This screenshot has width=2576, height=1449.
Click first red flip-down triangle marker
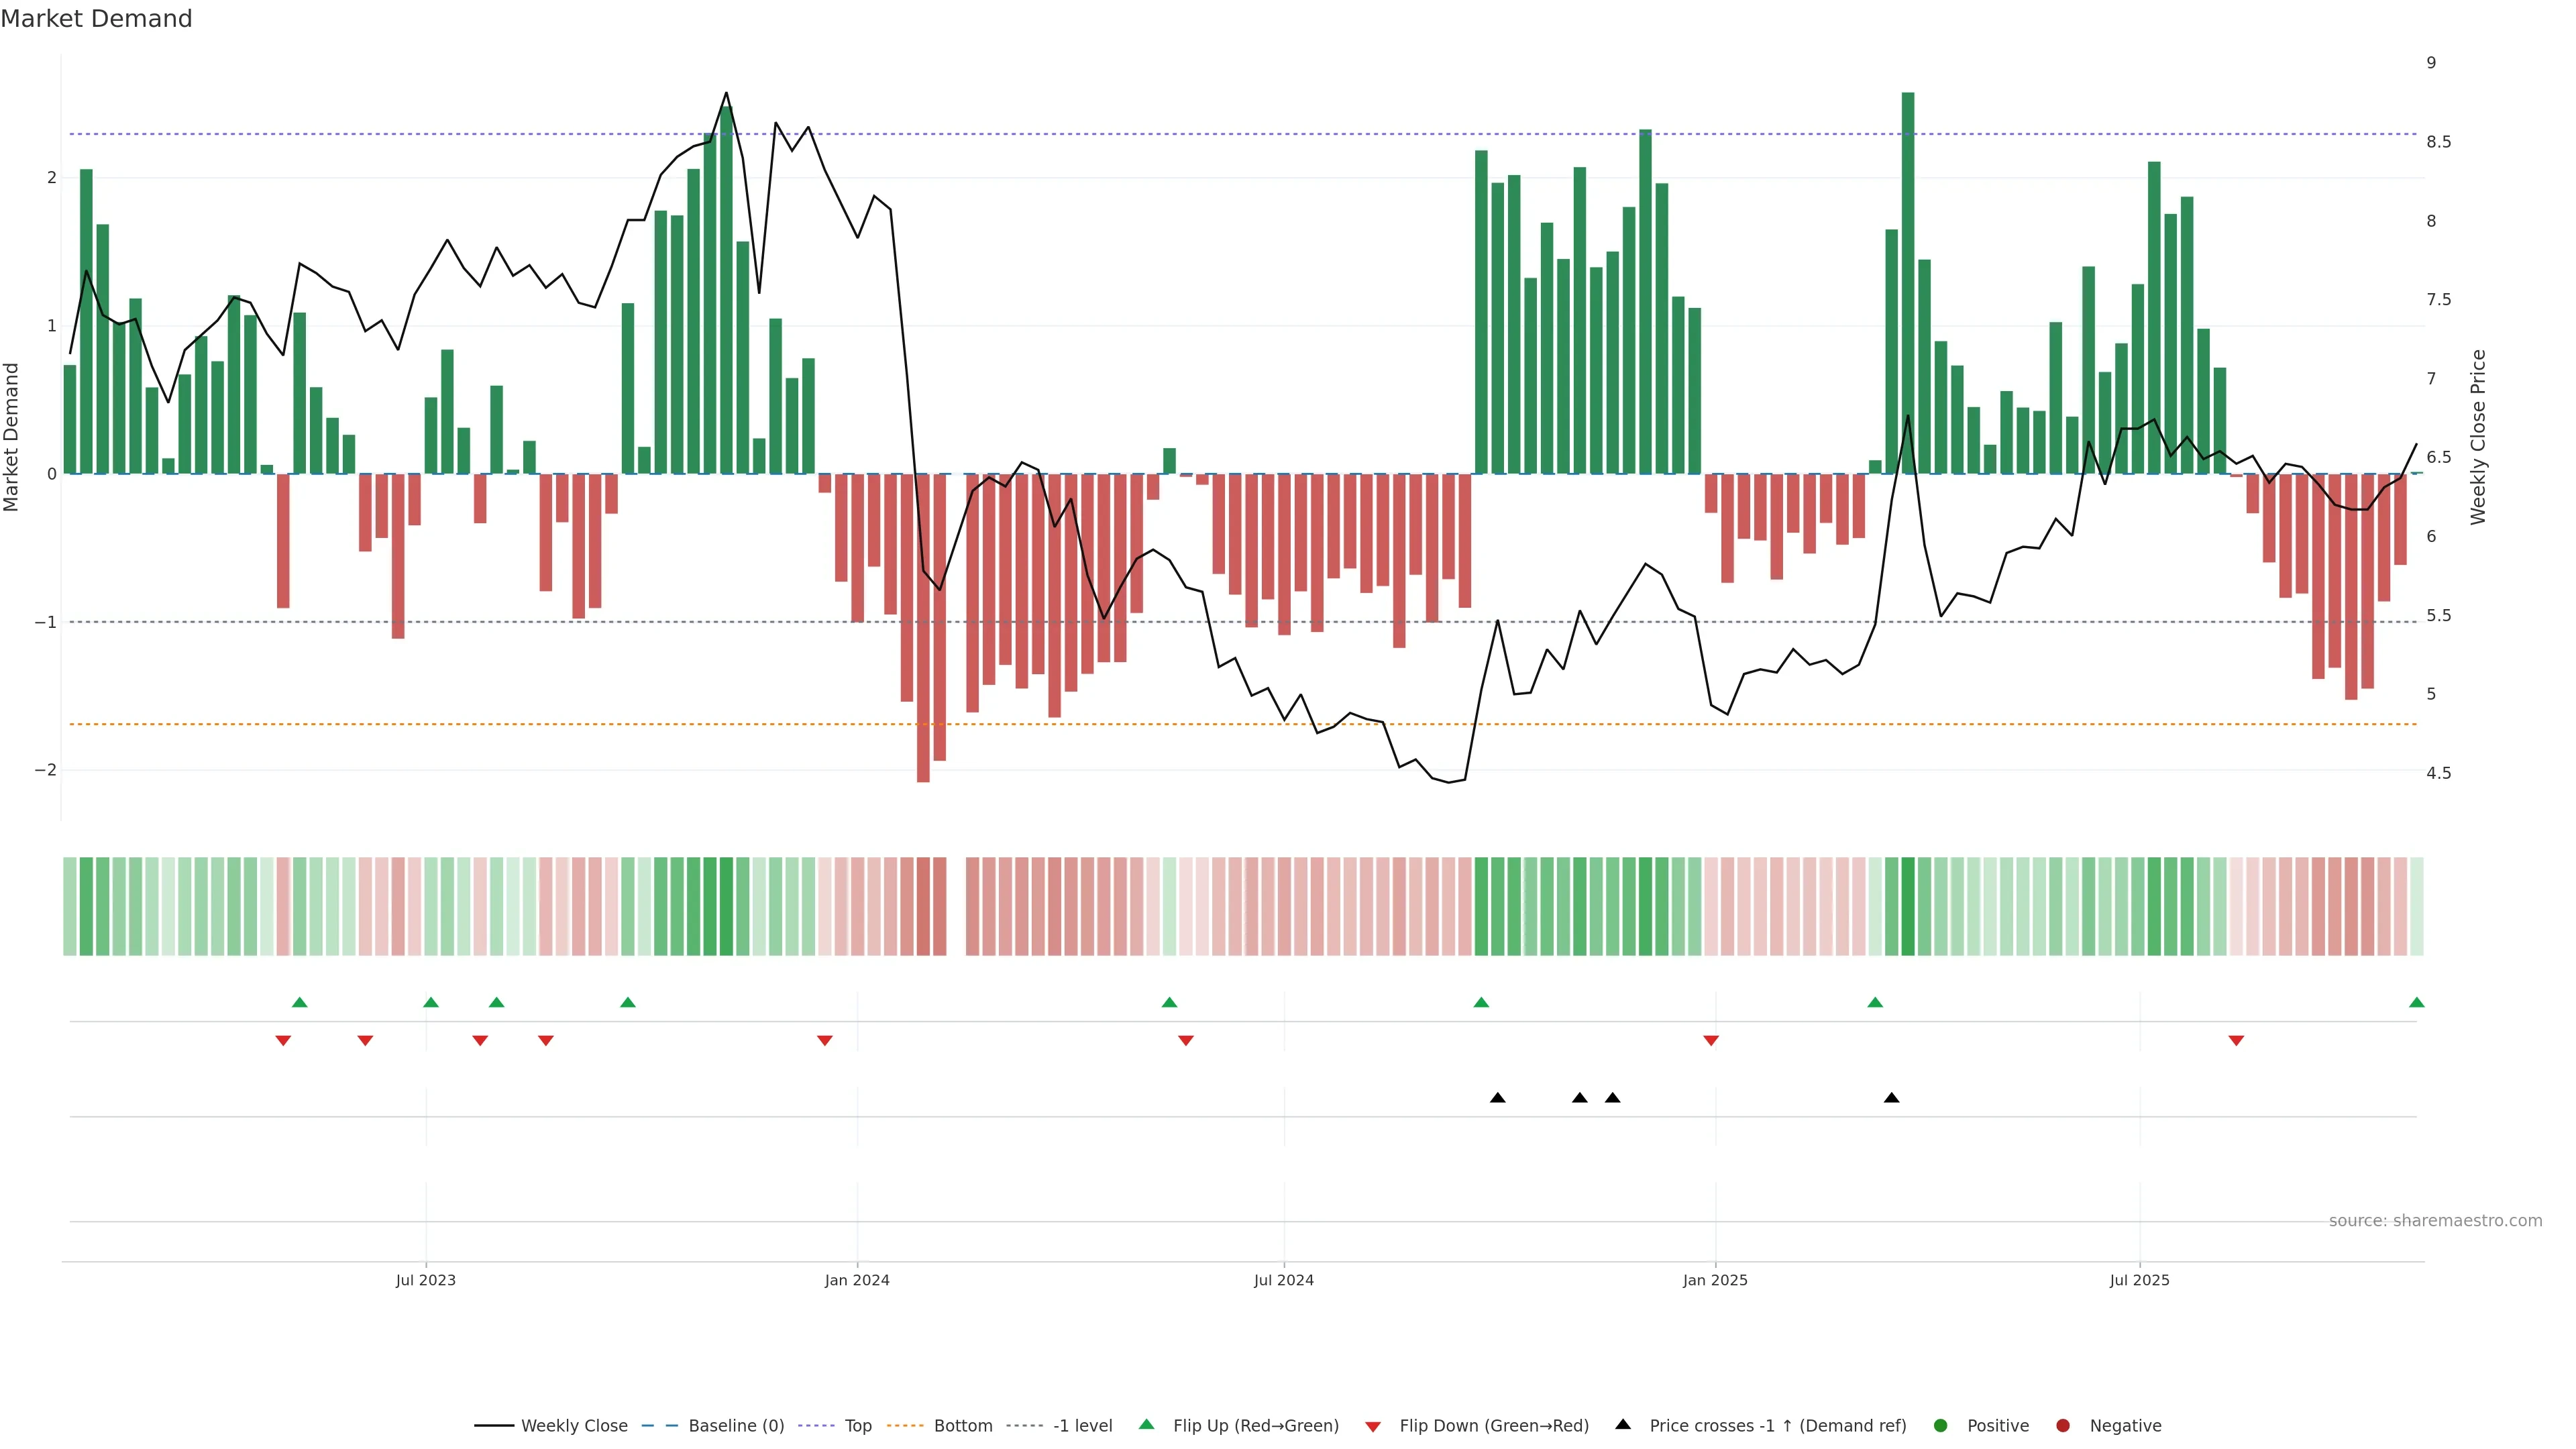click(x=283, y=1041)
